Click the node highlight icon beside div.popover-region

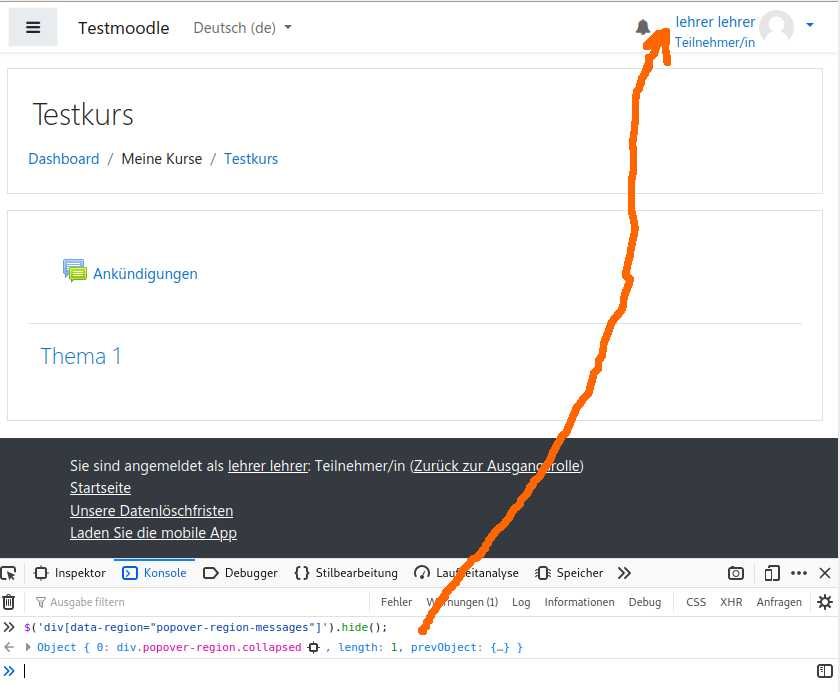(314, 648)
